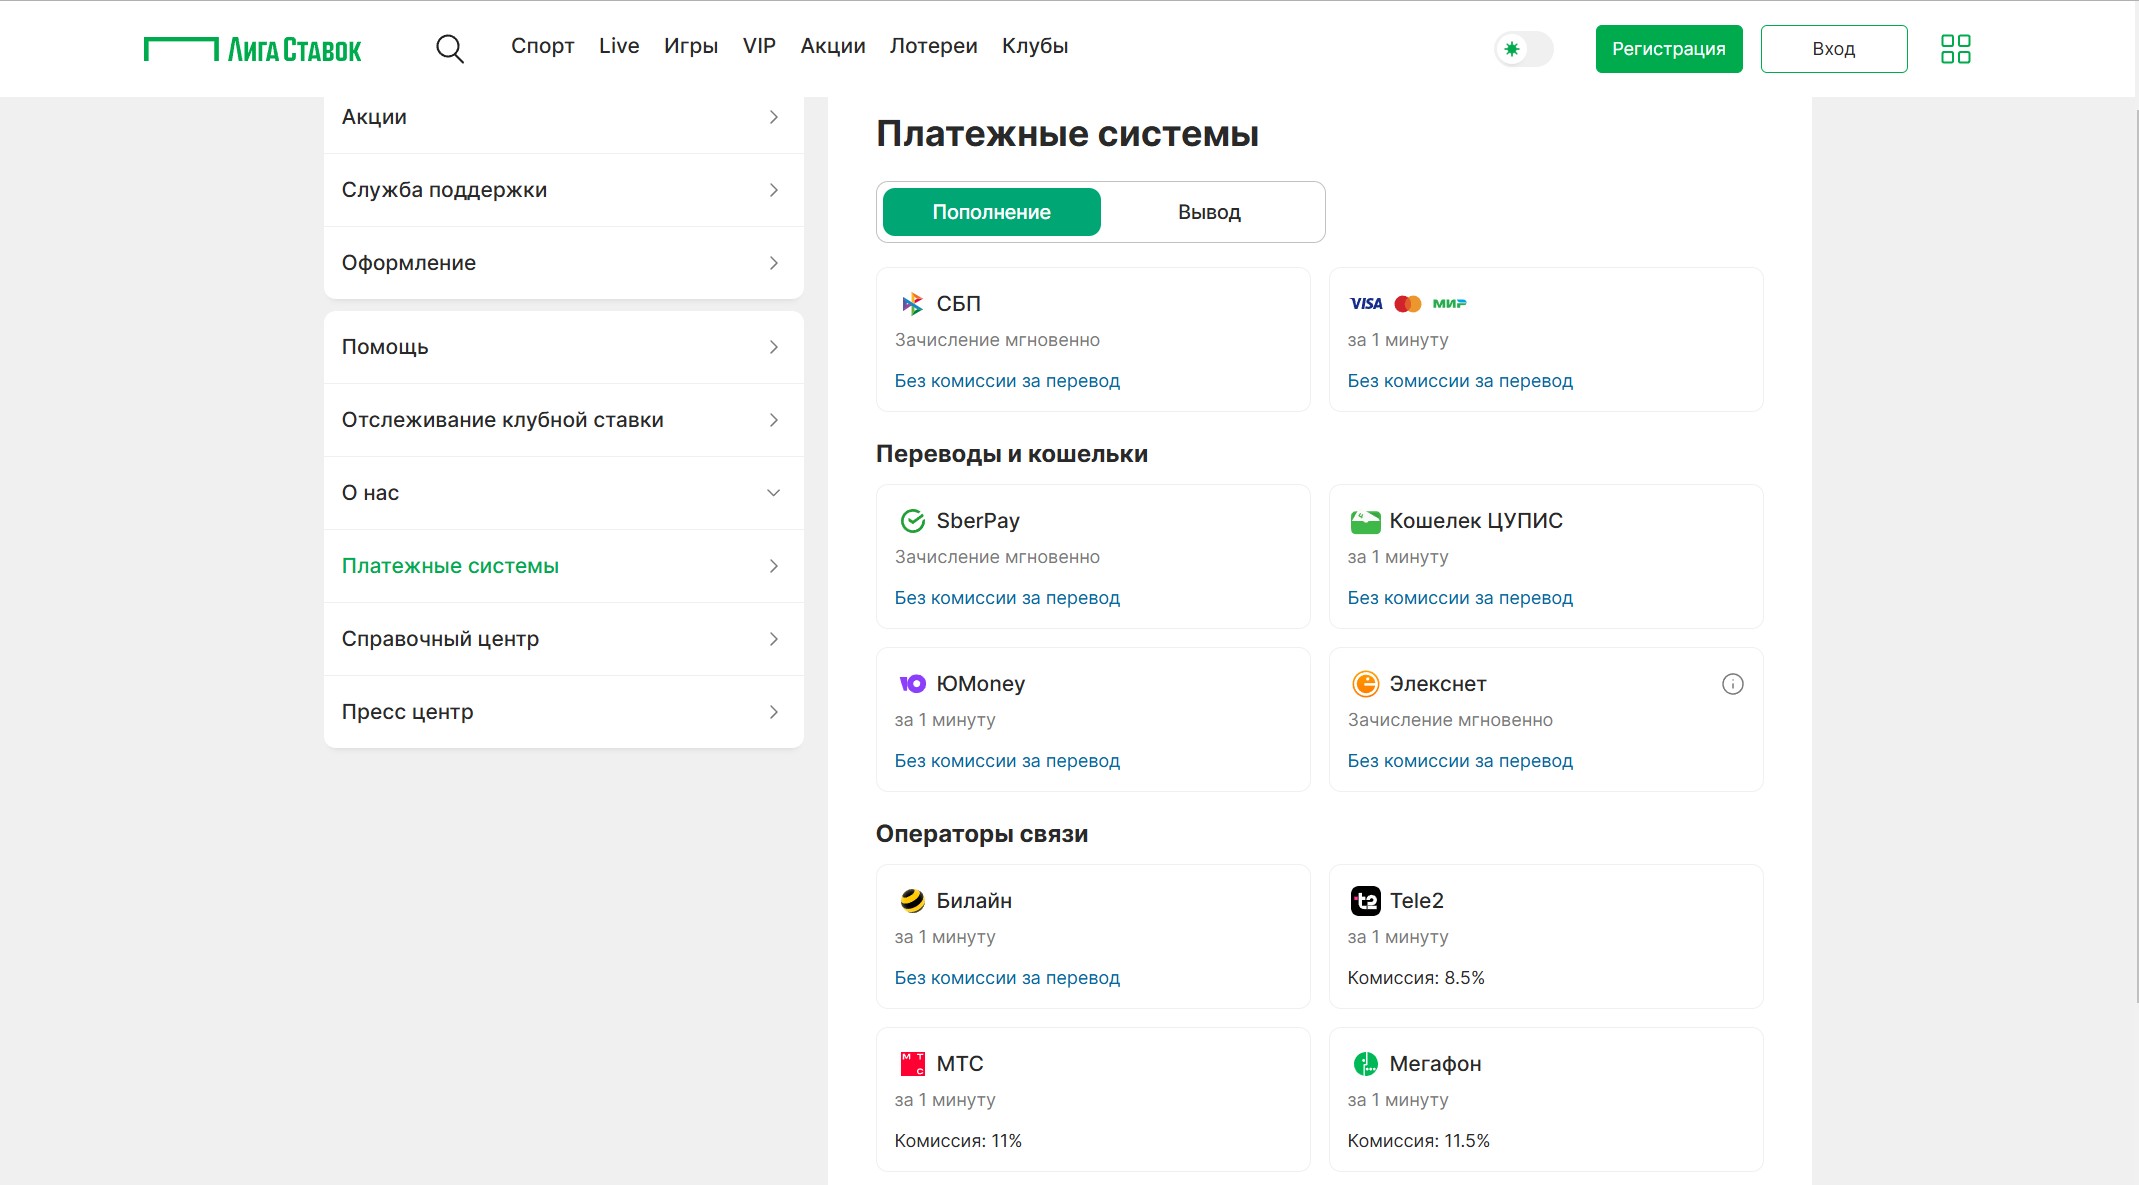The image size is (2139, 1185).
Task: Open Пресс центр chevron
Action: [x=773, y=712]
